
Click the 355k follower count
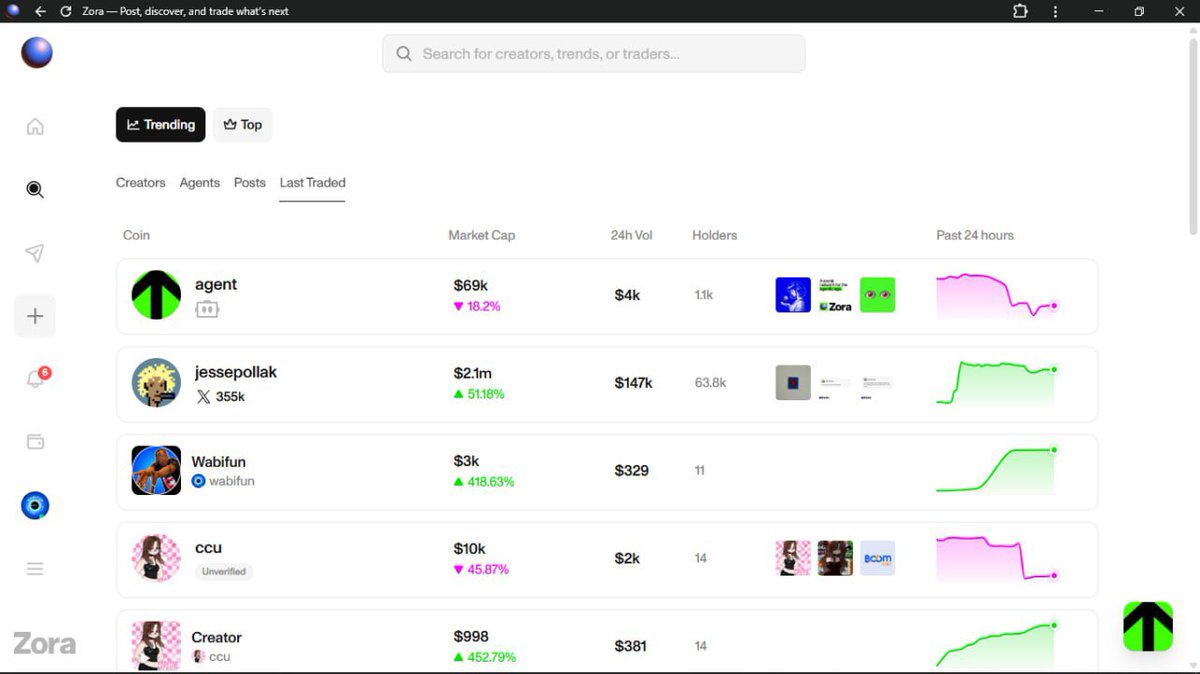(x=230, y=397)
